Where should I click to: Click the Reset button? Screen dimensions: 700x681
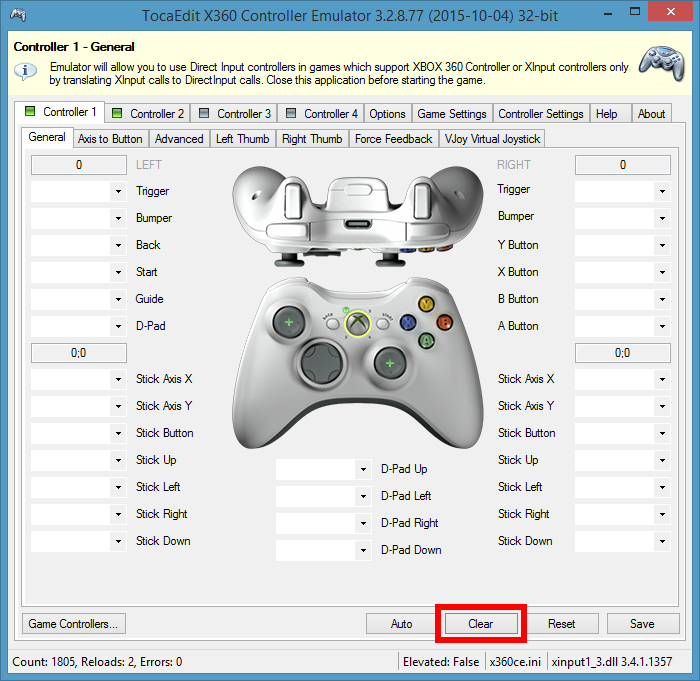562,623
